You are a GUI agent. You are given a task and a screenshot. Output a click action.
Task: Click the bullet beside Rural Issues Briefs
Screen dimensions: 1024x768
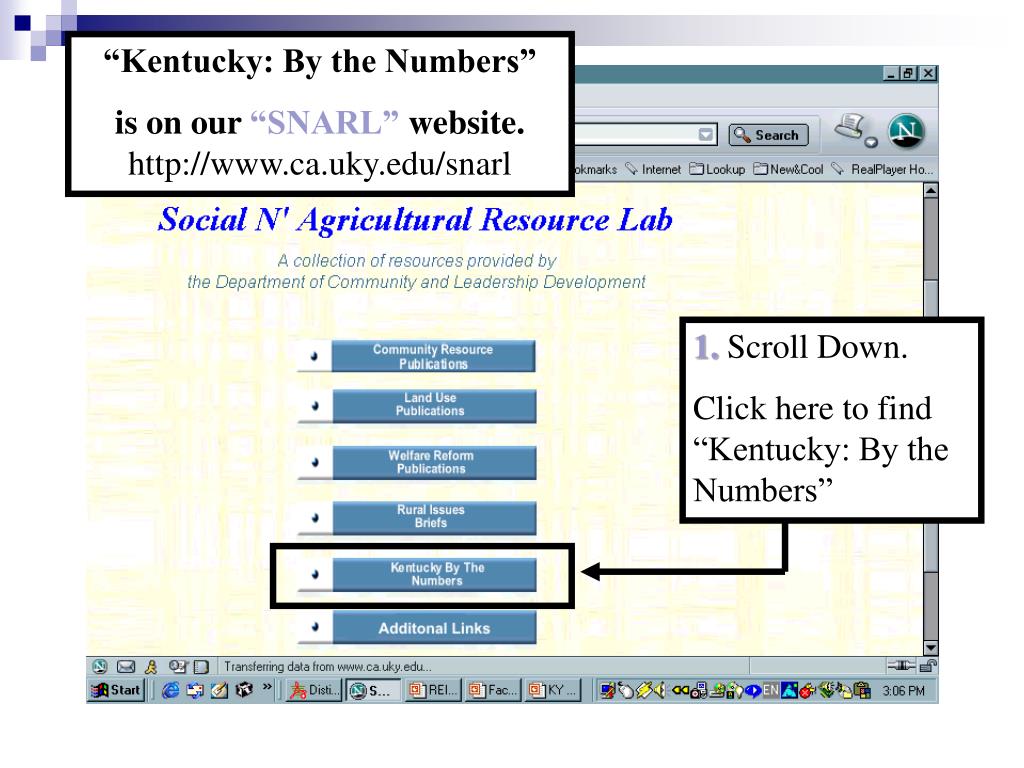pos(315,518)
